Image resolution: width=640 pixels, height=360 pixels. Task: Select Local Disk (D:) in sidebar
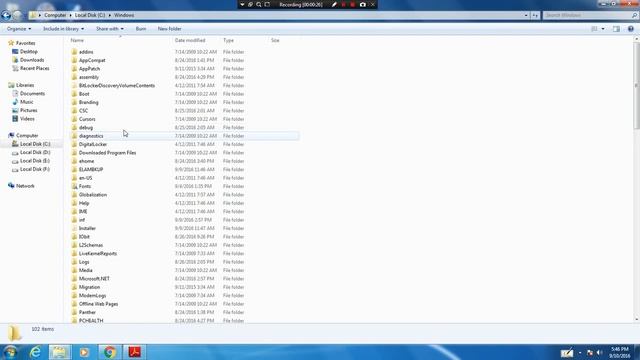click(35, 152)
